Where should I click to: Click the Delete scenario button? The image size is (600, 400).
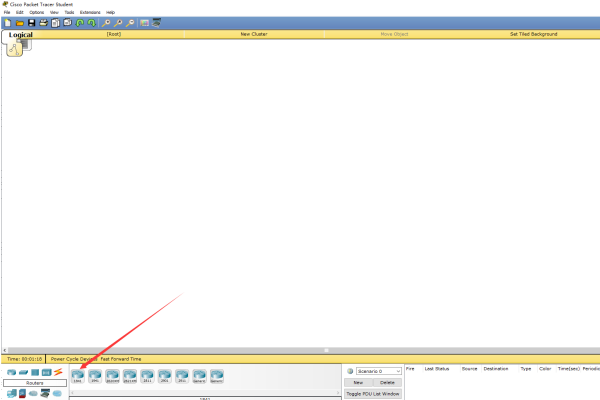pyautogui.click(x=387, y=382)
